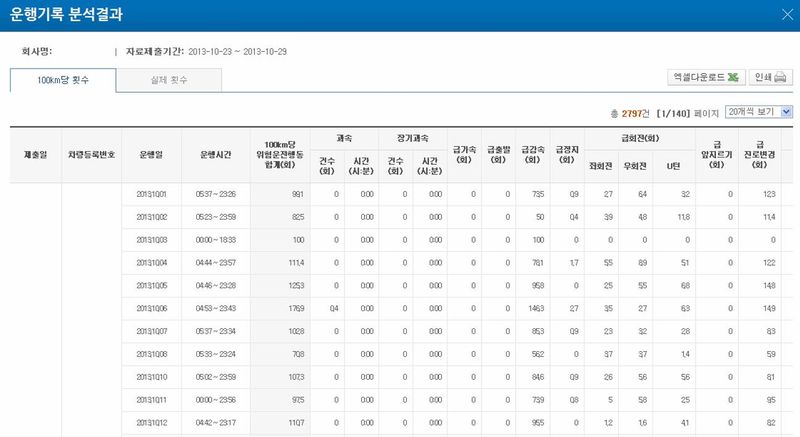800x437 pixels.
Task: Click the [1/140] 페이지 indicator
Action: tap(688, 113)
